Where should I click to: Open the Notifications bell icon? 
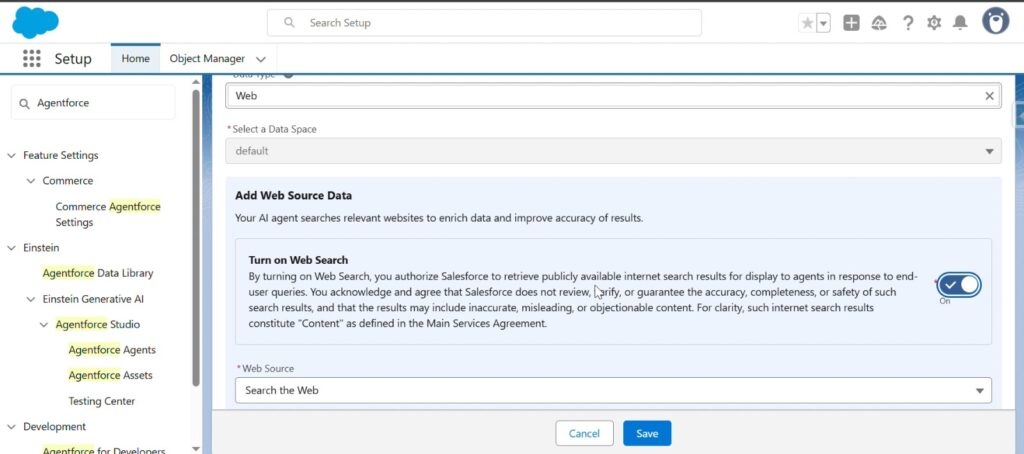point(960,24)
